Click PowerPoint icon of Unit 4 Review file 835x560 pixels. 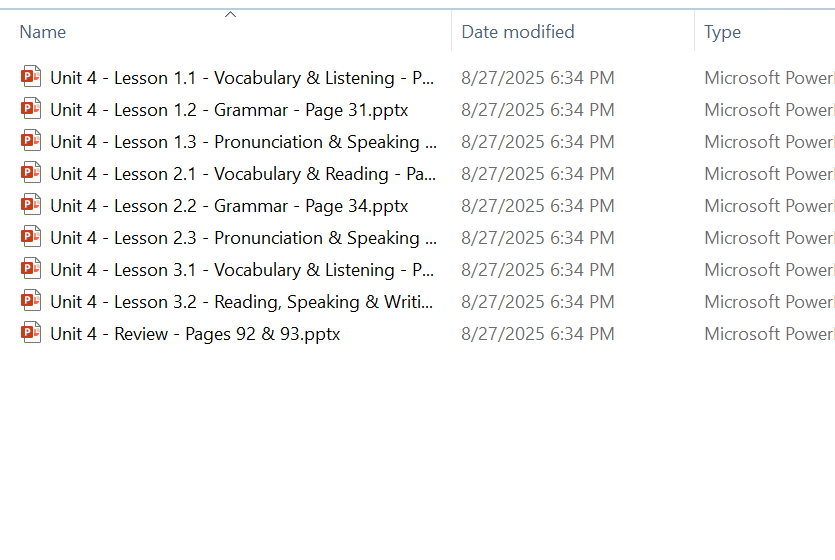pos(31,333)
